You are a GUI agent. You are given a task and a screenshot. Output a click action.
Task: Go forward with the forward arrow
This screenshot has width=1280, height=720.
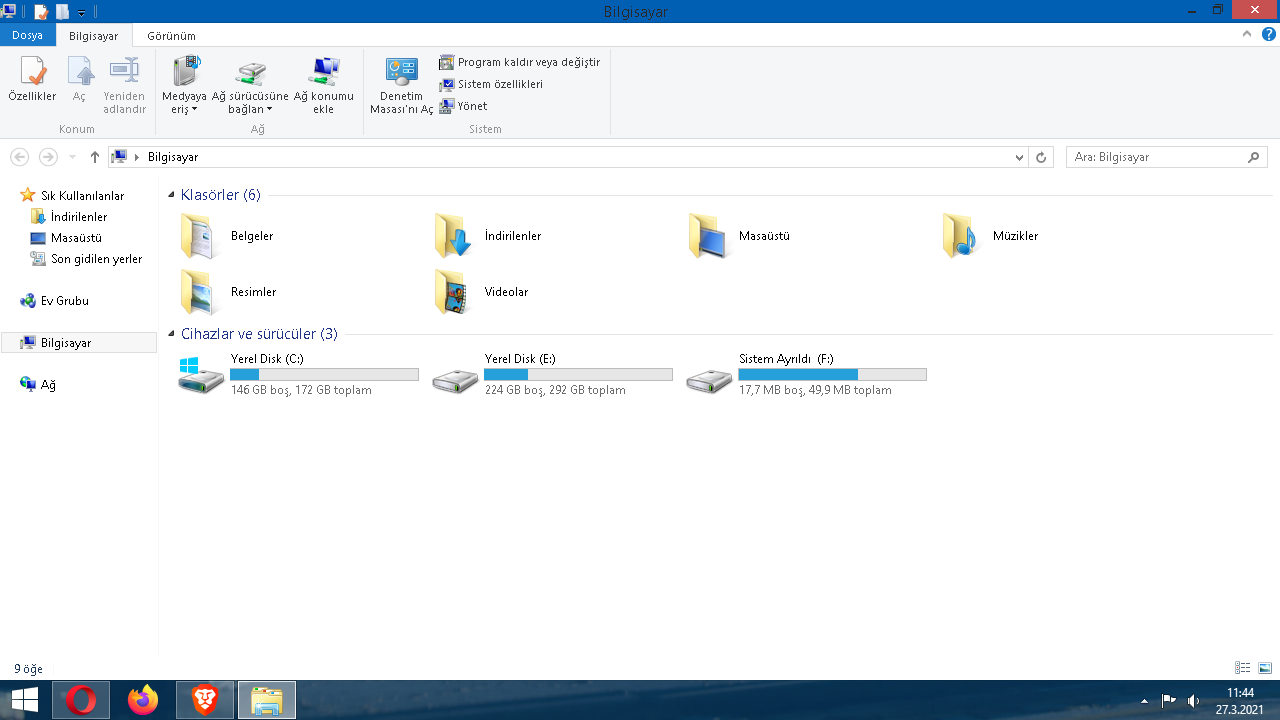[x=48, y=157]
